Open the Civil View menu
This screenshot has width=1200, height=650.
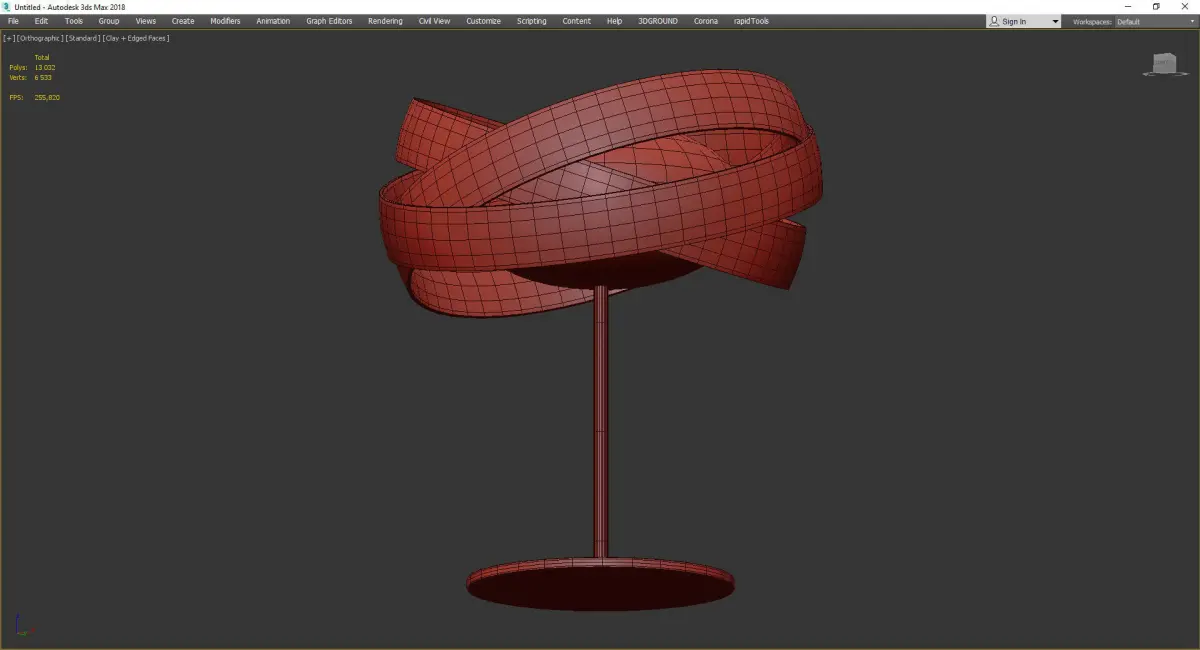(434, 21)
